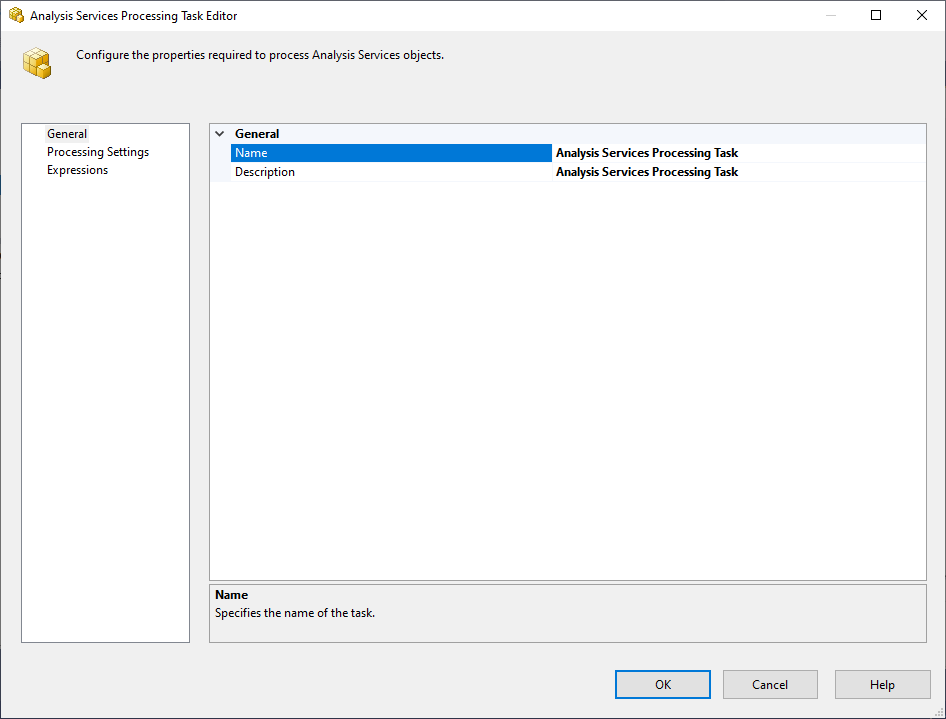The image size is (946, 719).
Task: Open Help for this editor
Action: coord(882,685)
